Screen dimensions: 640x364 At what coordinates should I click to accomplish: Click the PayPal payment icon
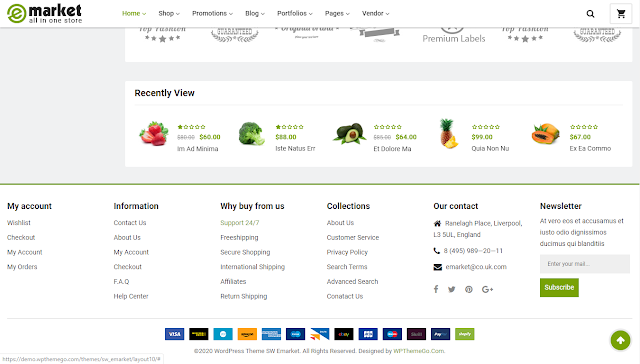pyautogui.click(x=440, y=334)
